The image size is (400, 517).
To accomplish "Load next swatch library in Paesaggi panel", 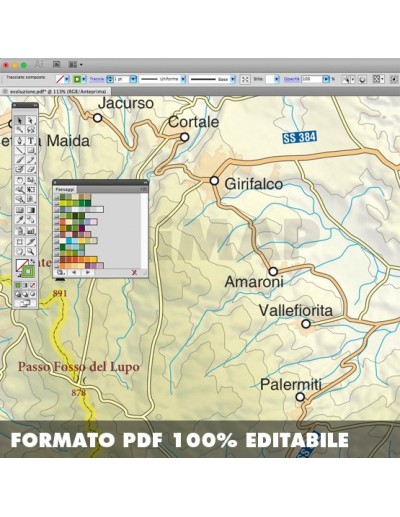I will (x=87, y=272).
